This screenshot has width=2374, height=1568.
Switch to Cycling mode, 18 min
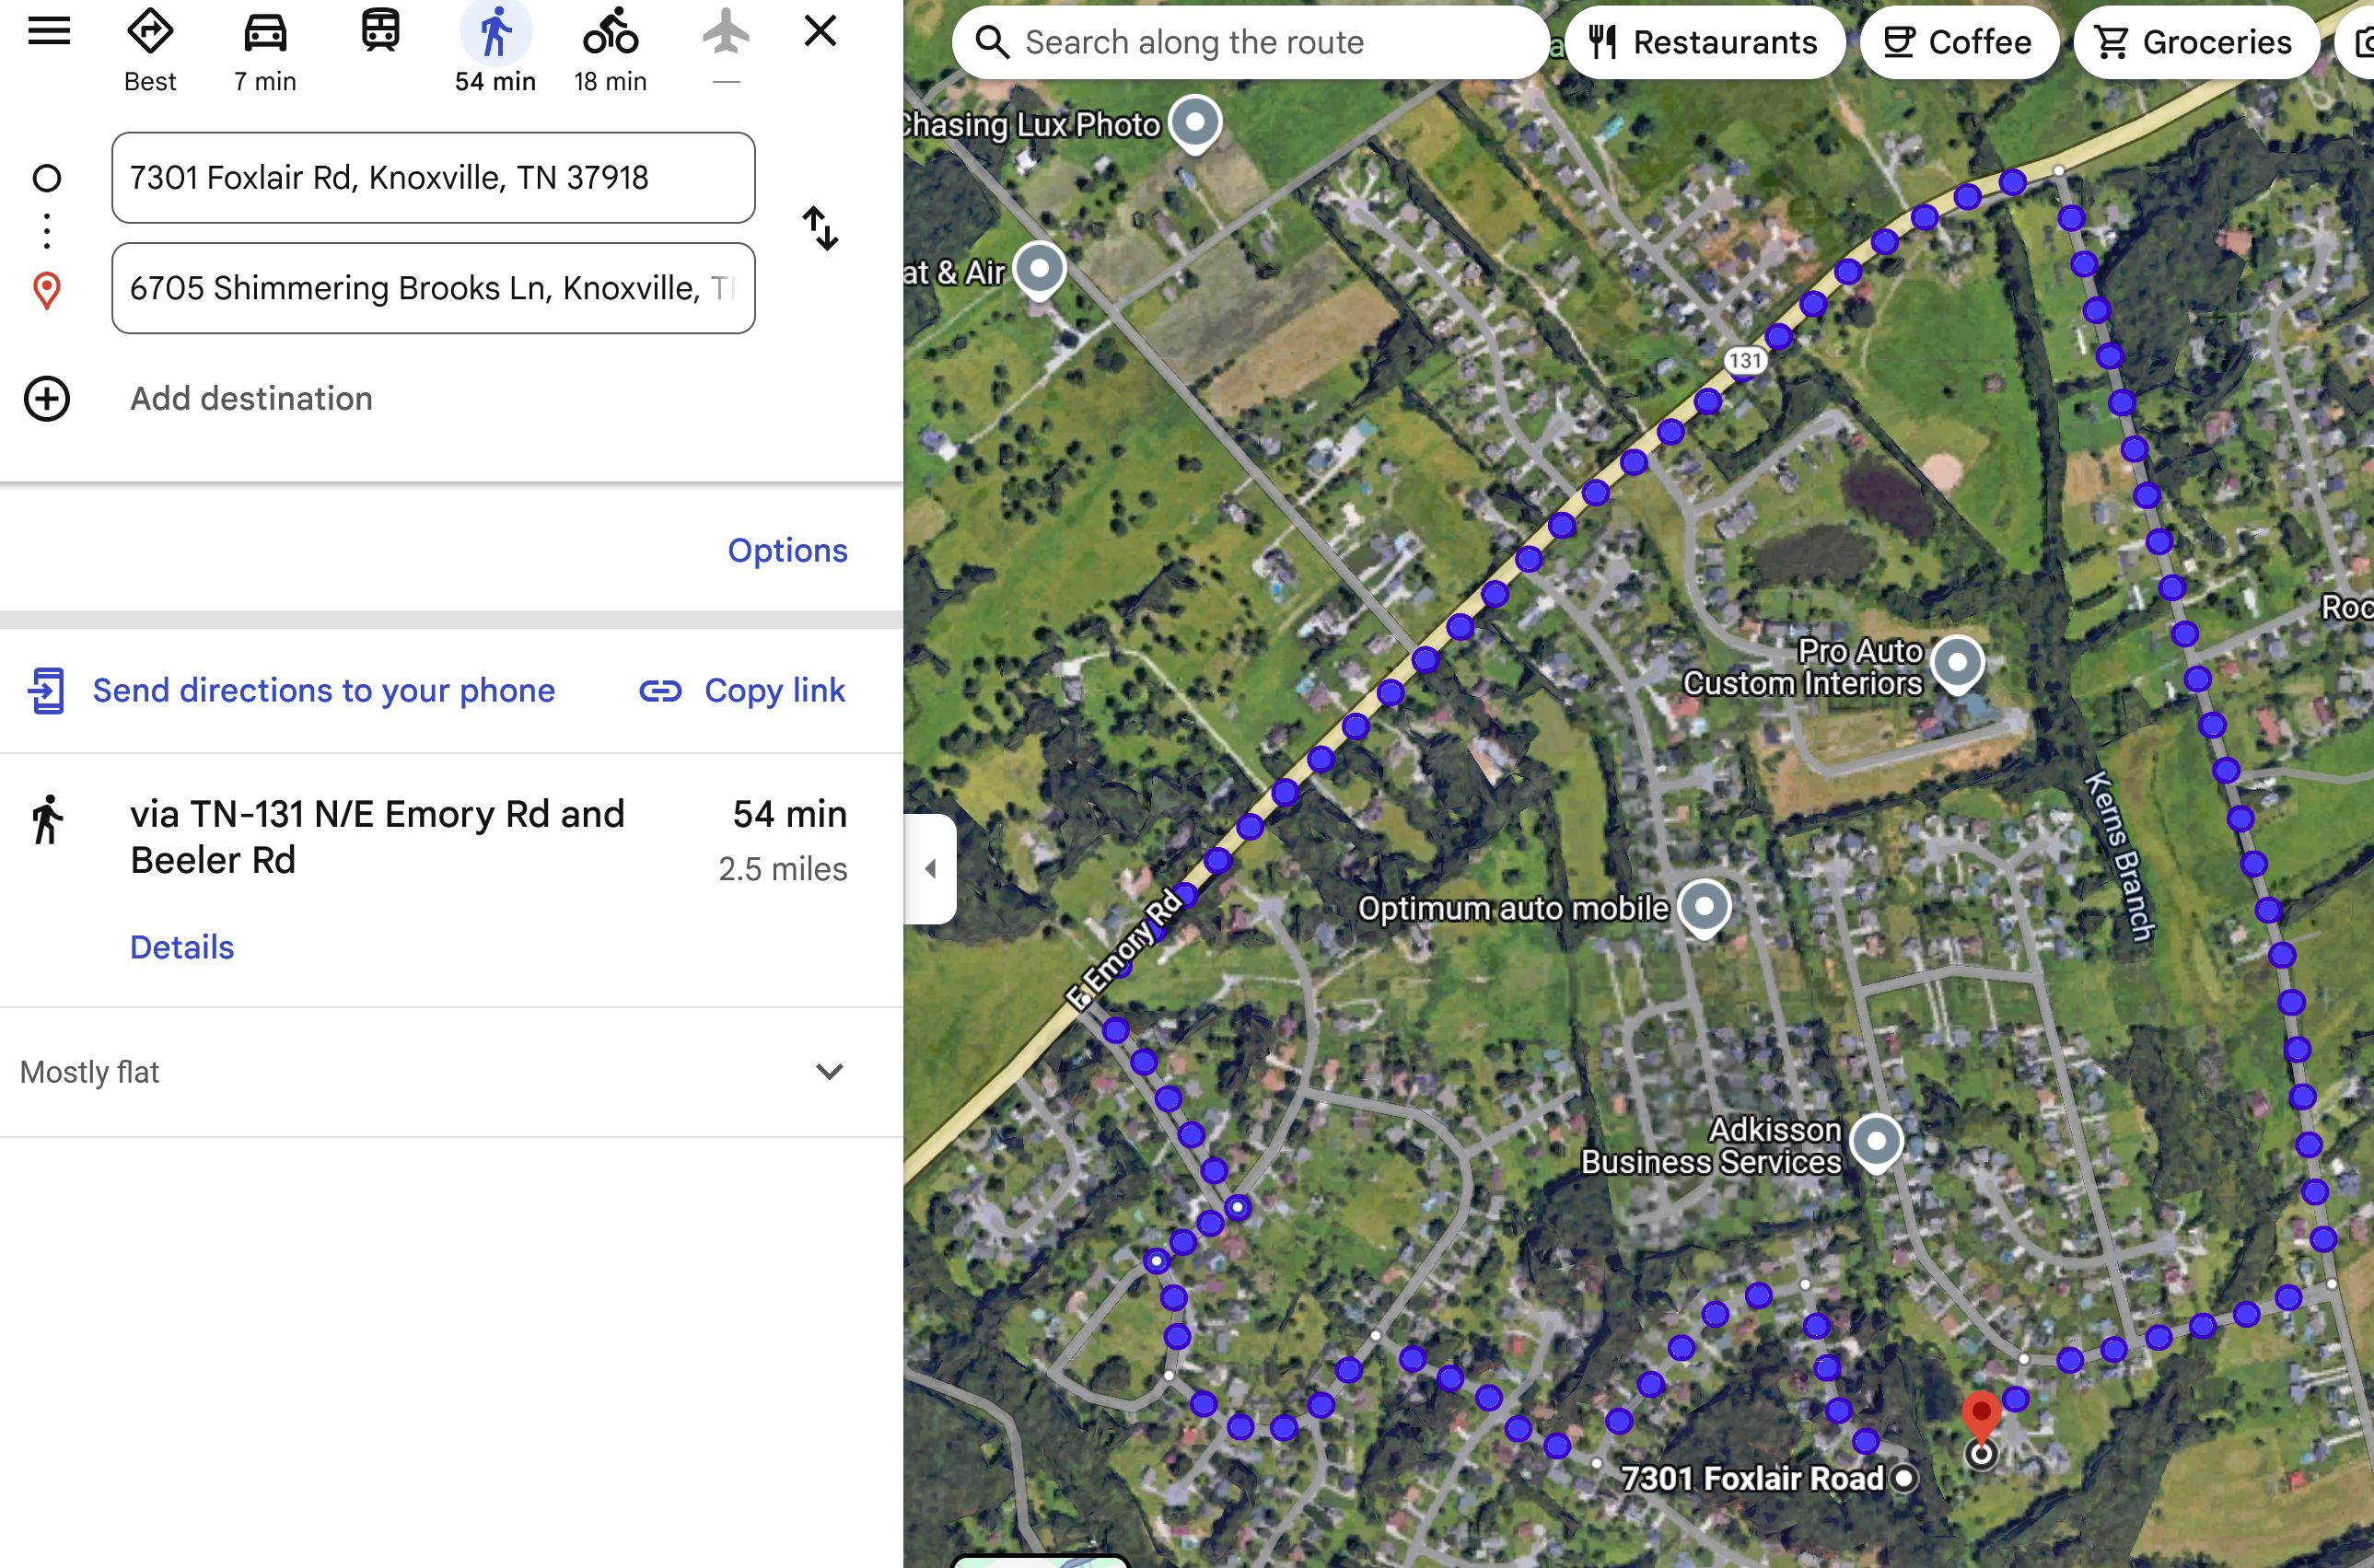pyautogui.click(x=610, y=50)
